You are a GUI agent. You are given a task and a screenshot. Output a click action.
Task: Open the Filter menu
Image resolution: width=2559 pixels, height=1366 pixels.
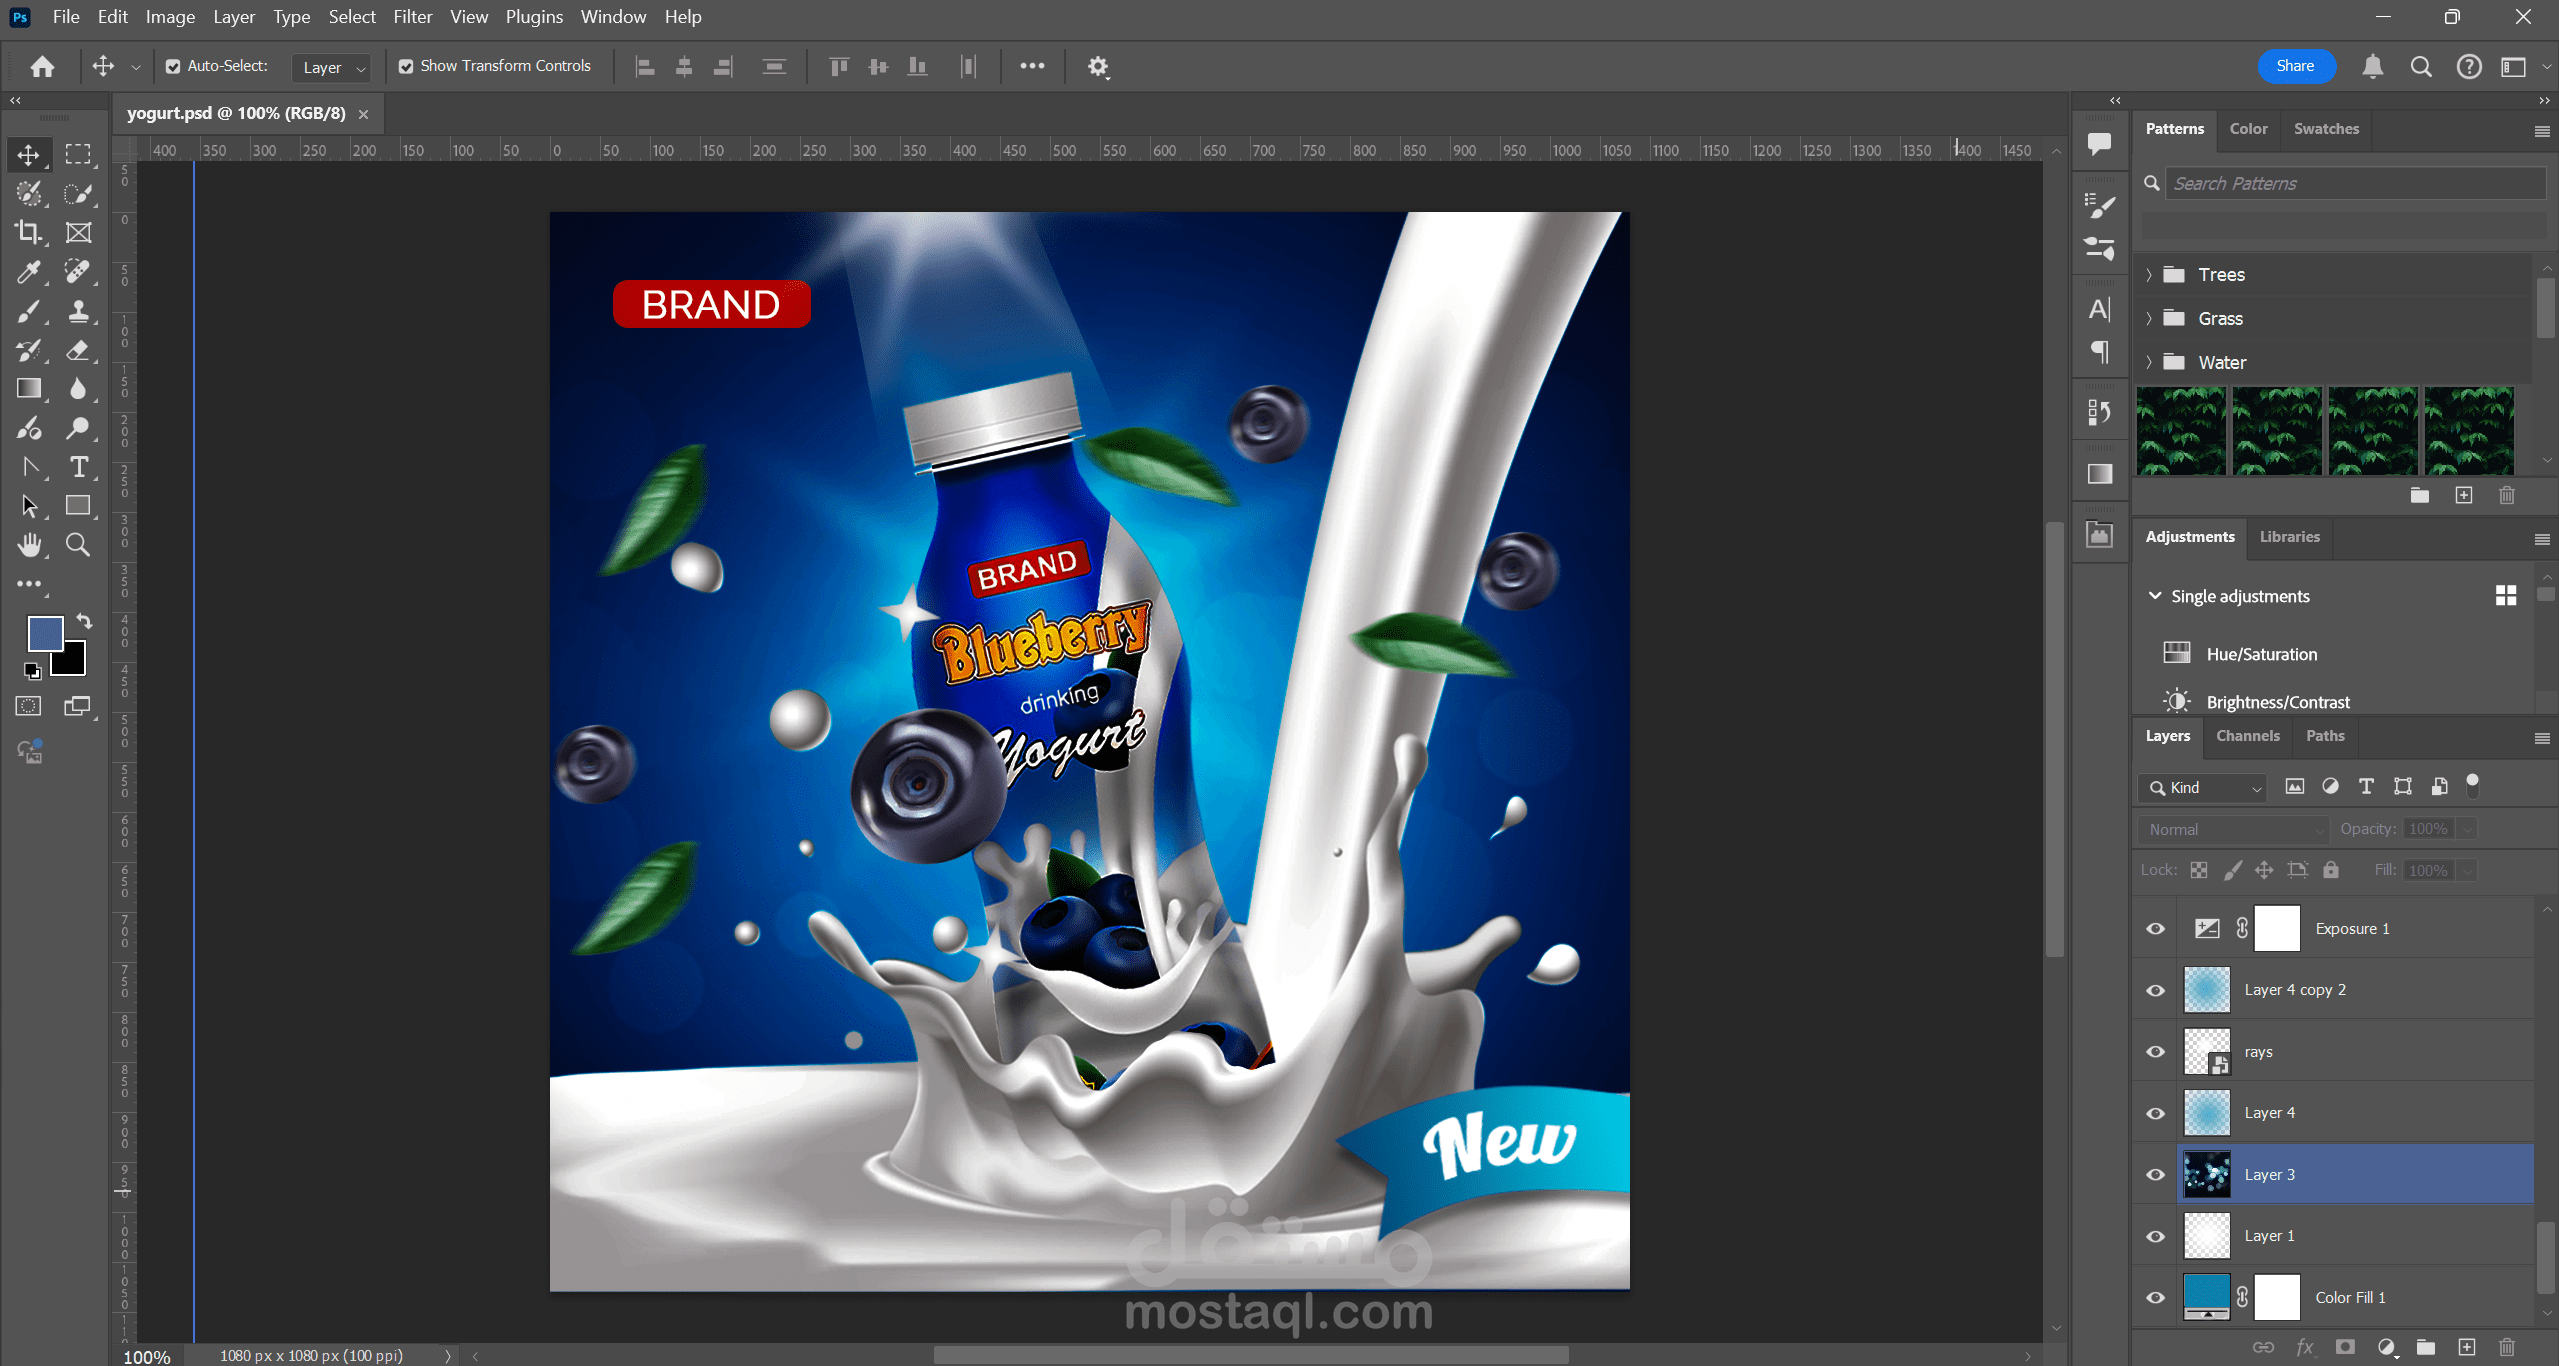[x=412, y=17]
